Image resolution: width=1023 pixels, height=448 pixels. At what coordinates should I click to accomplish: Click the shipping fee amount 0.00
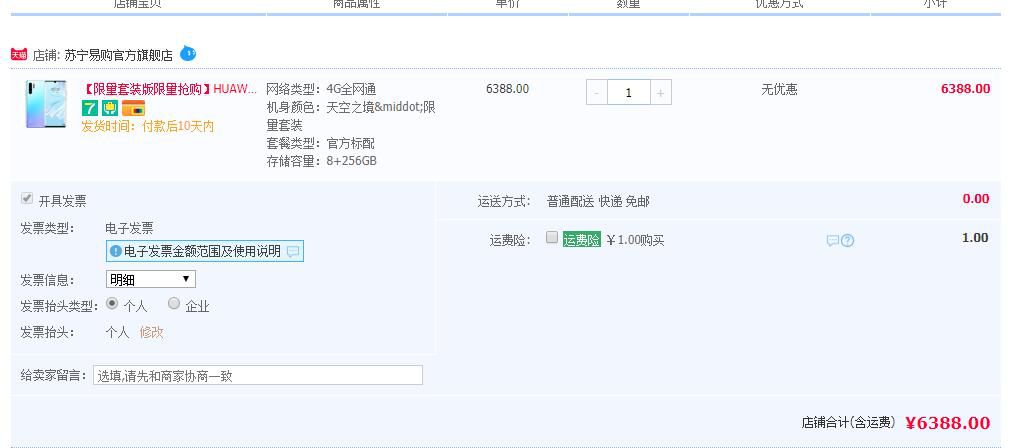coord(976,199)
